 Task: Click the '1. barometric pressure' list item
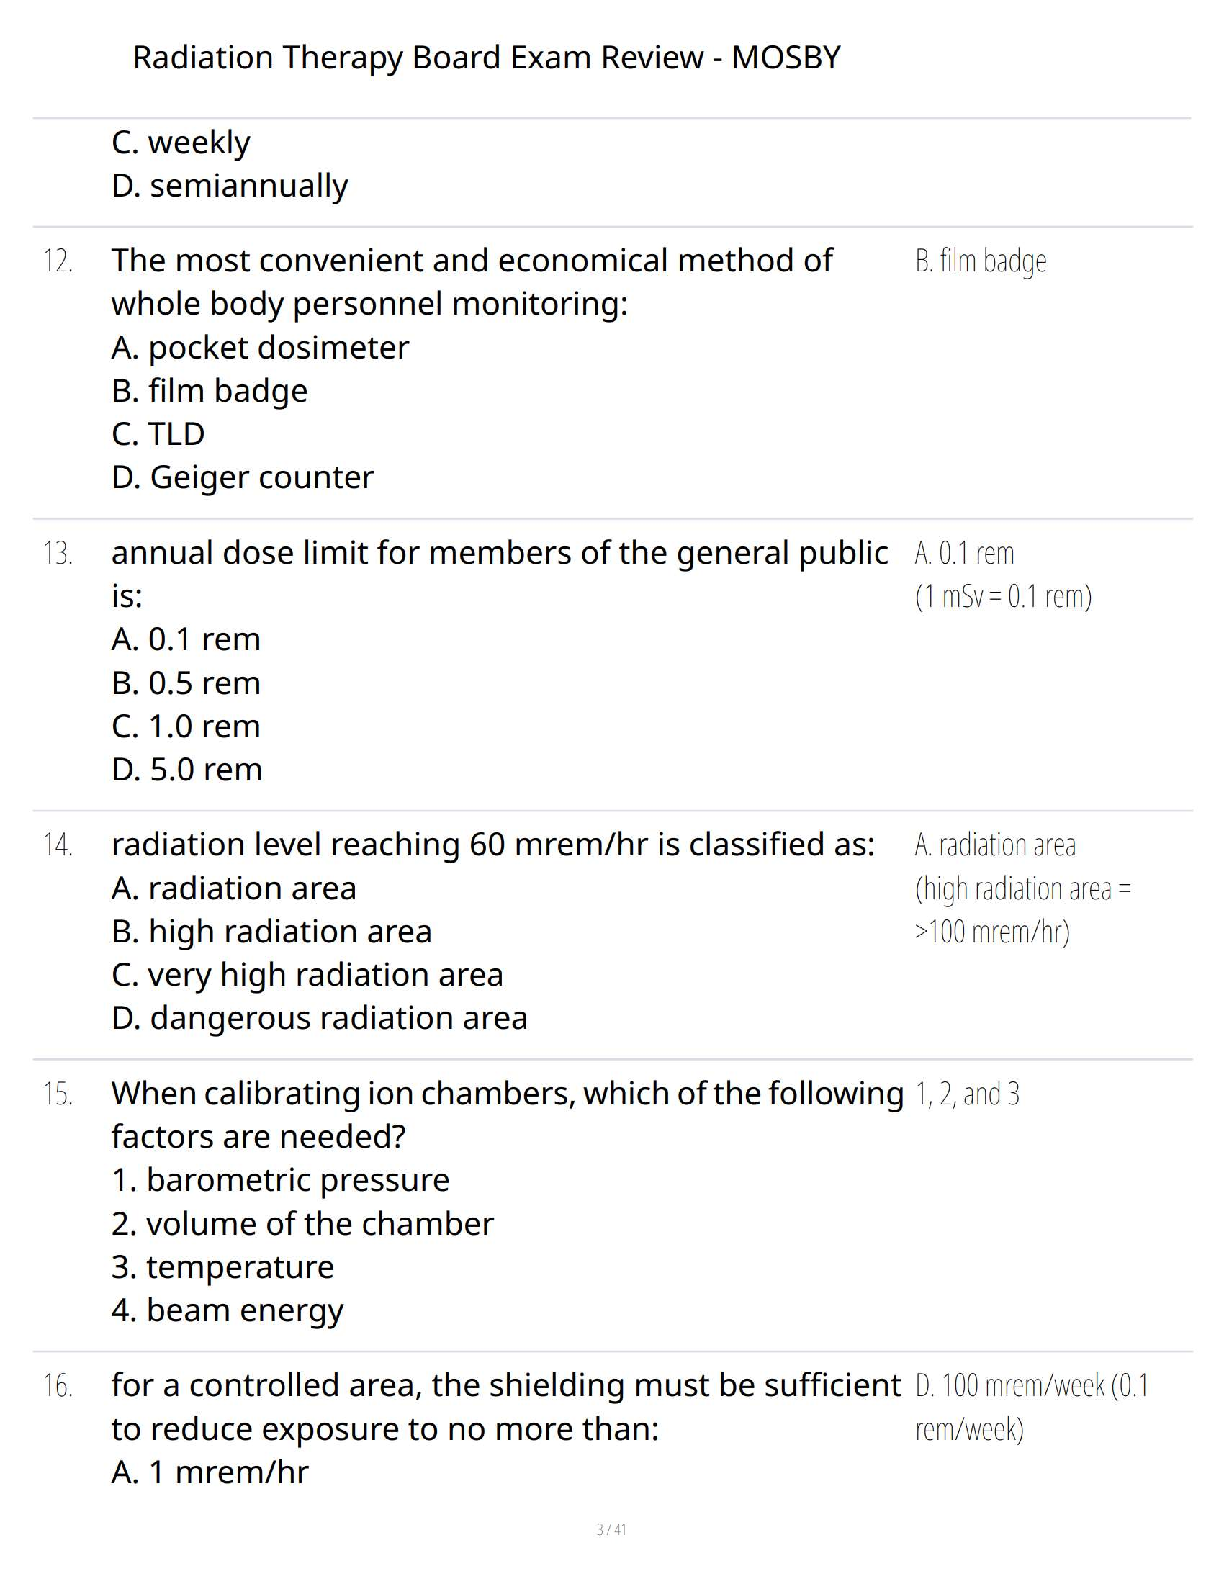click(281, 1180)
